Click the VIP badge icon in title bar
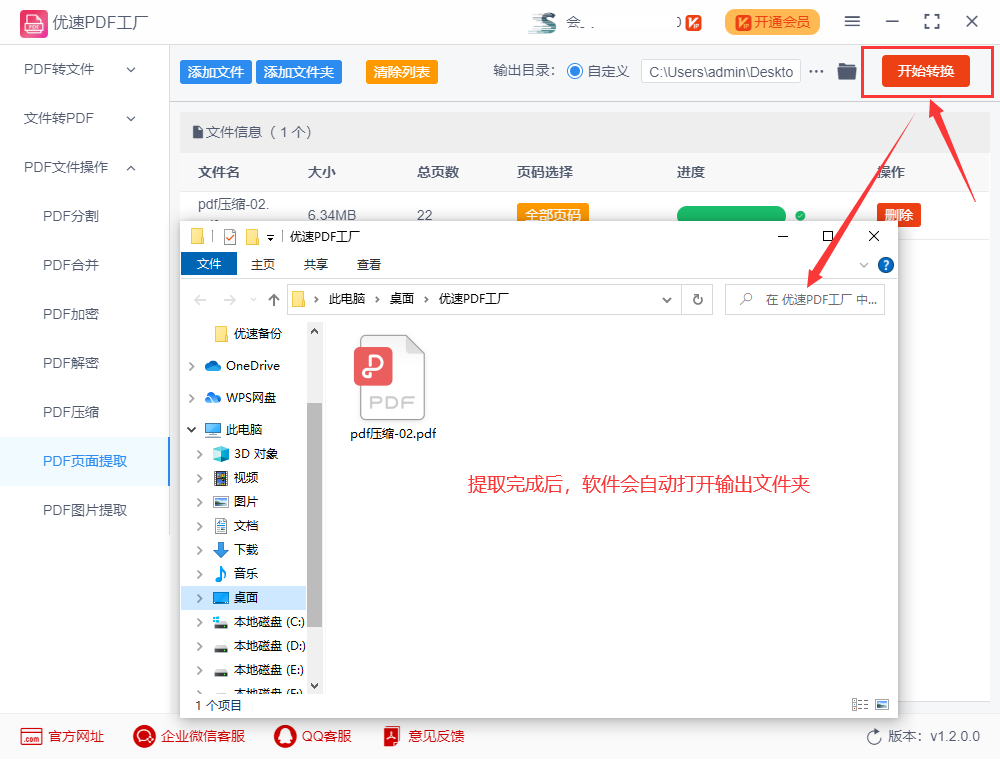The width and height of the screenshot is (1000, 760). 693,23
